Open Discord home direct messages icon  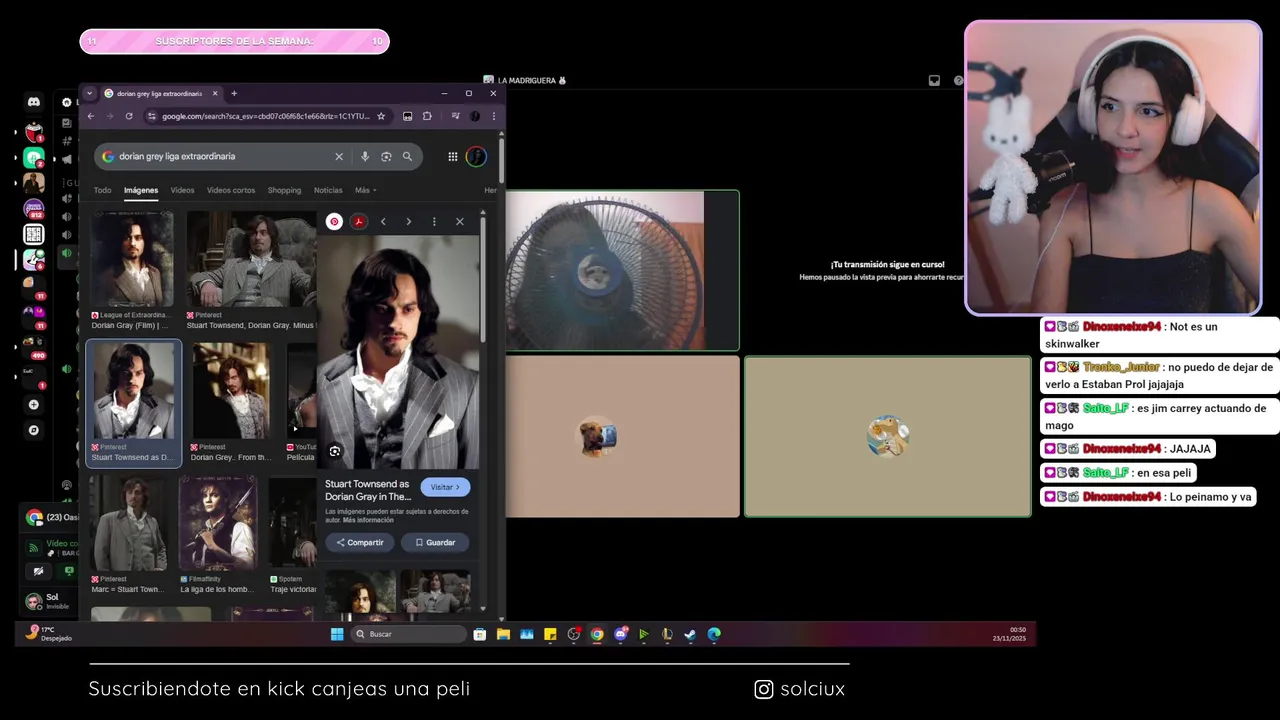click(x=34, y=102)
